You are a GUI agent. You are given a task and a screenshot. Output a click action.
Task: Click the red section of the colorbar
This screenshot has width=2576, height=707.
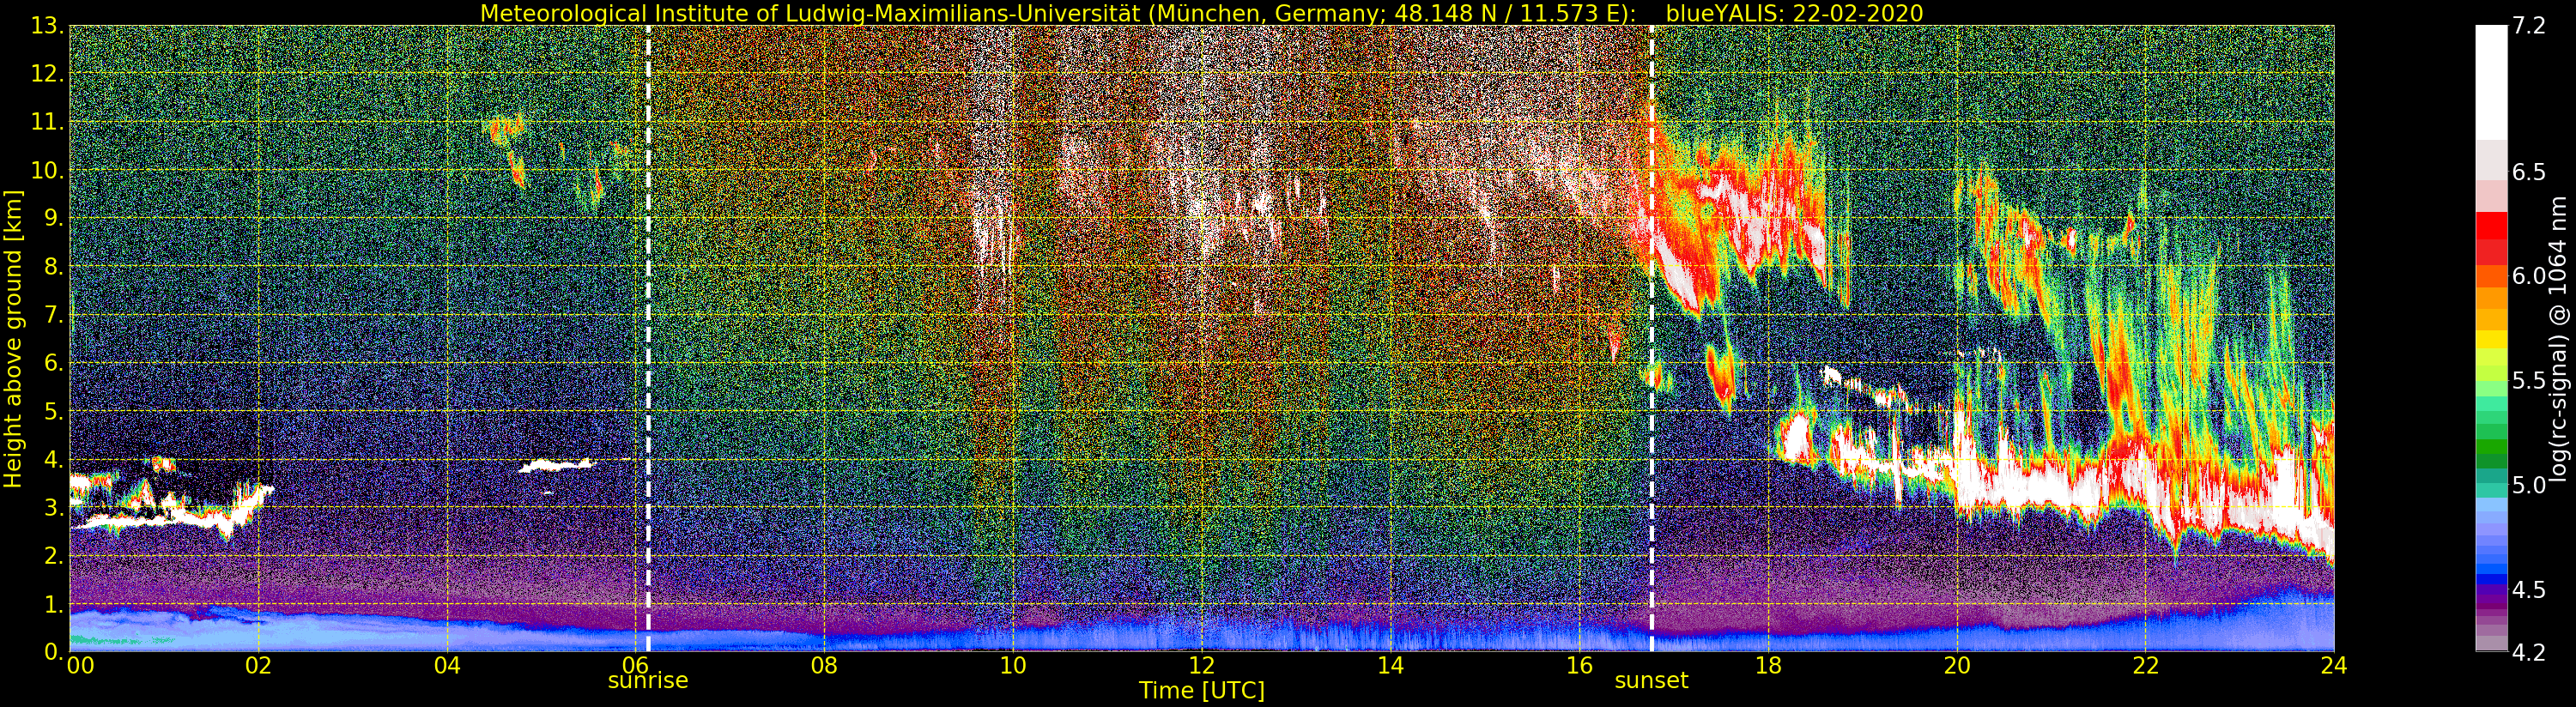tap(2491, 237)
